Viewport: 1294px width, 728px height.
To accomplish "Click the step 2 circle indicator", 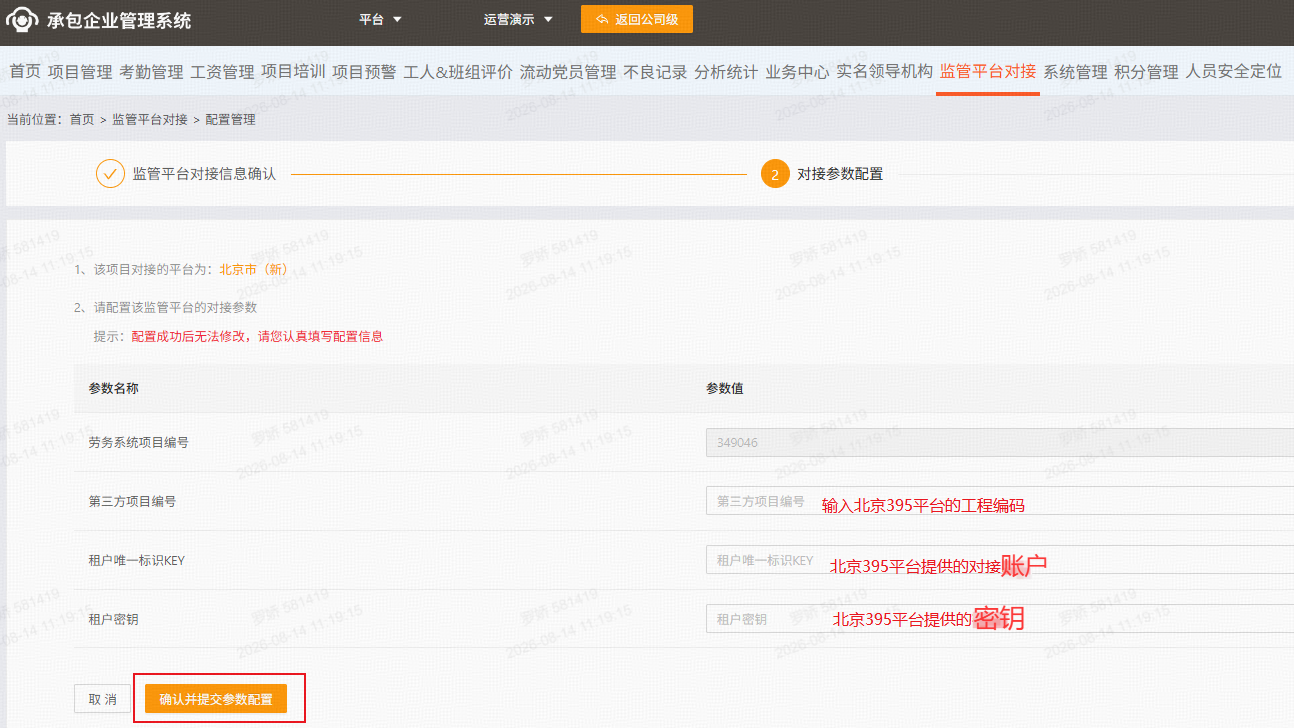I will (775, 174).
